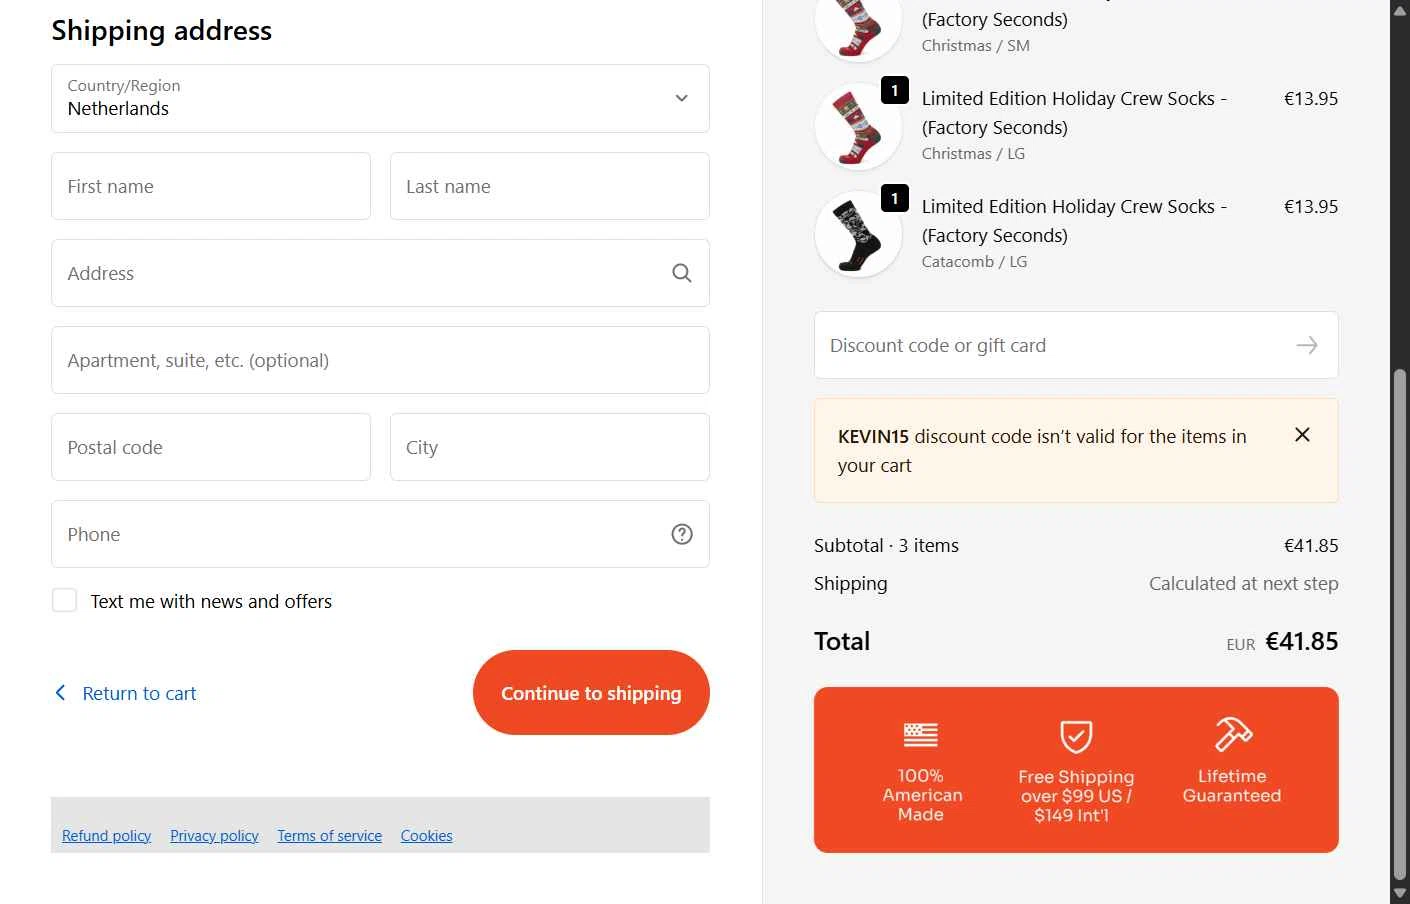Open the Privacy policy link
1410x904 pixels.
(214, 836)
